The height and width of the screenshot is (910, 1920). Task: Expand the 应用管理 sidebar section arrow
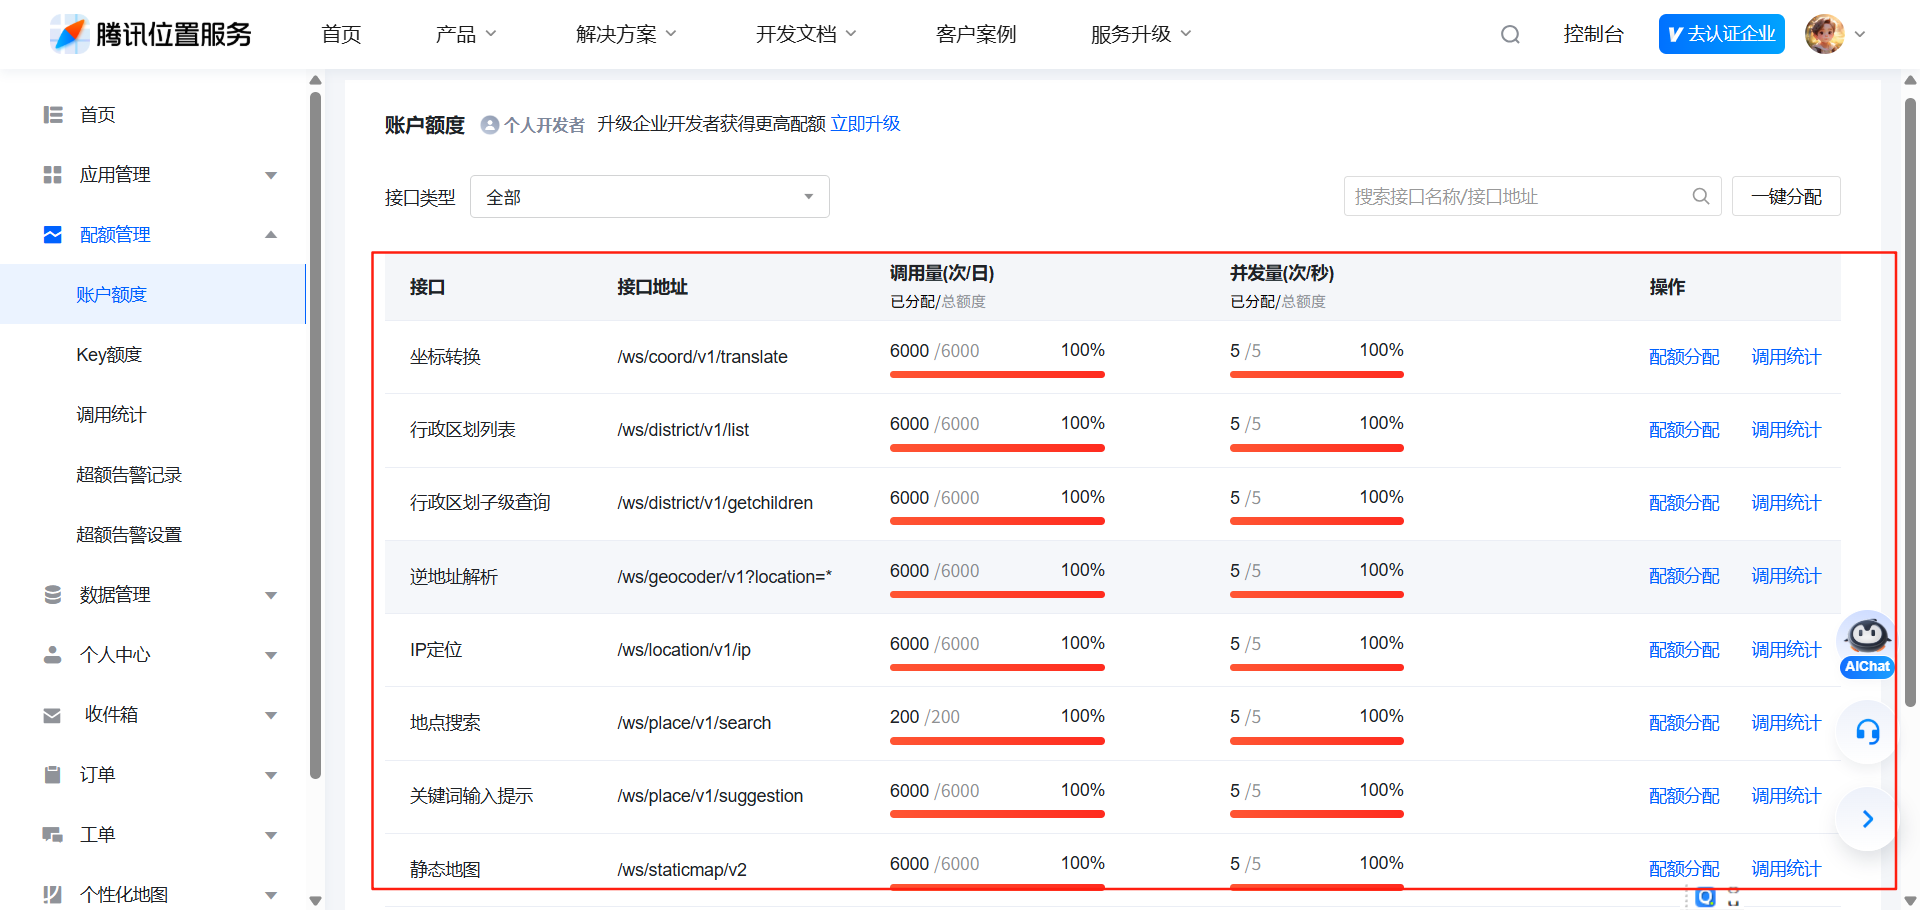[271, 175]
